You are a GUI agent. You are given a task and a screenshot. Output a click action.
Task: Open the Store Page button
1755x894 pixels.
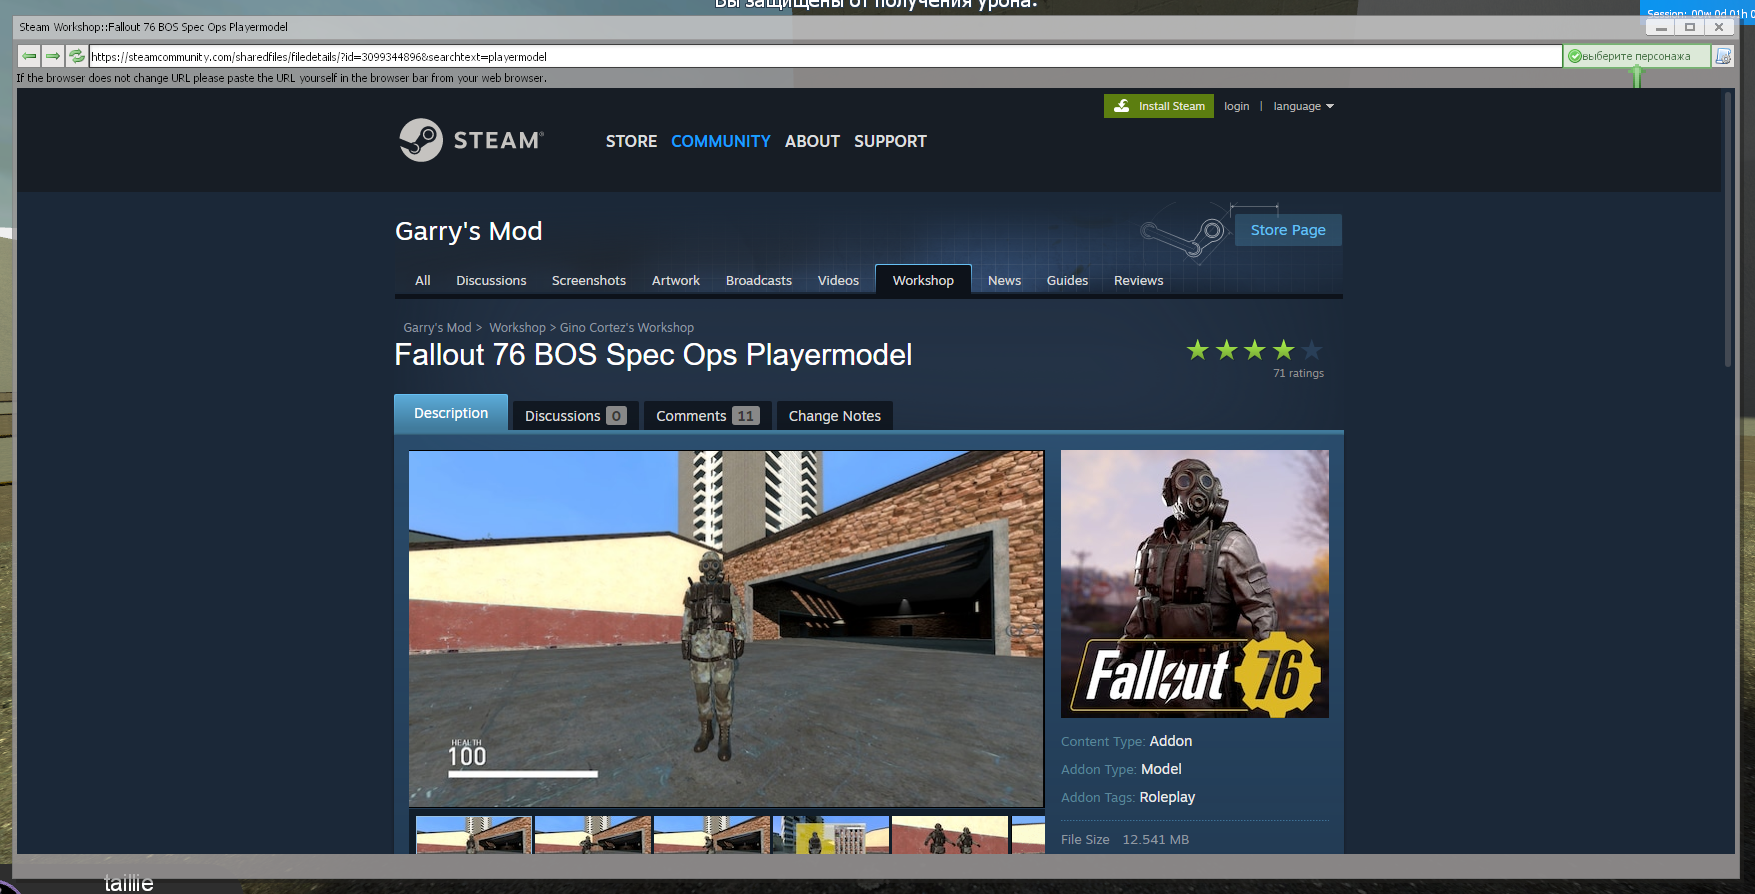pos(1288,230)
